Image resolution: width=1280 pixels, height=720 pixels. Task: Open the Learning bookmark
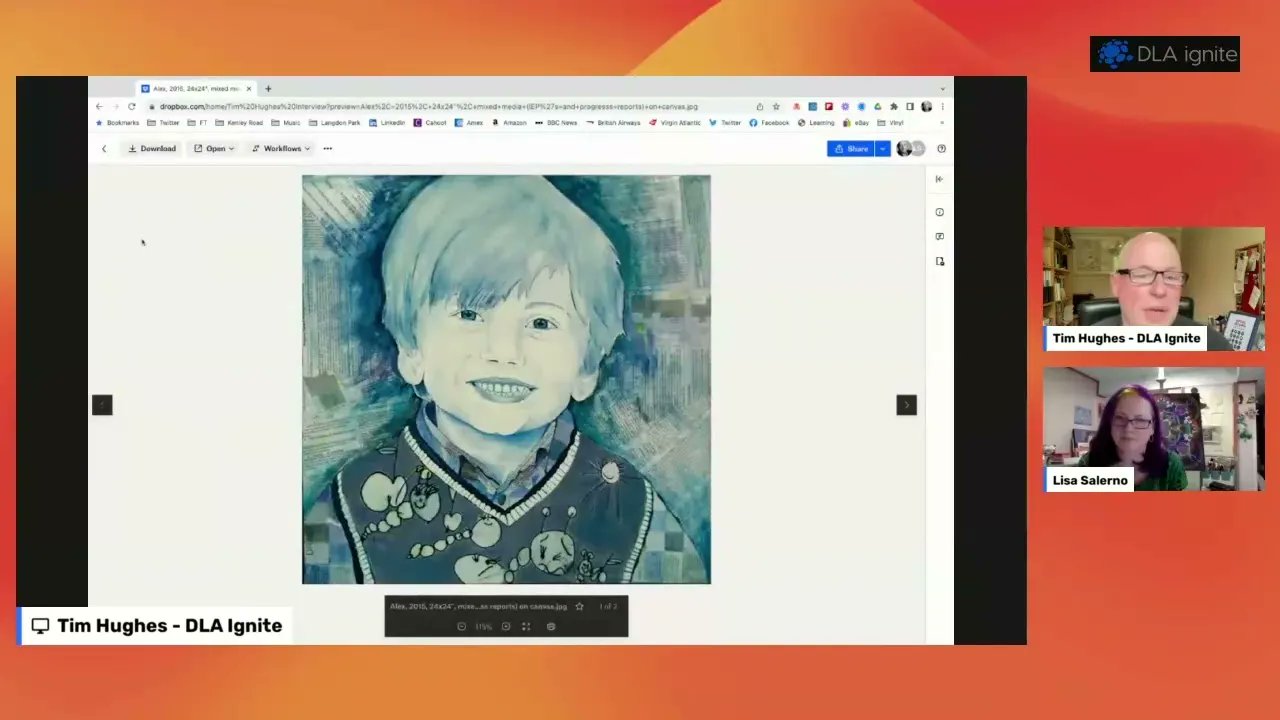click(x=816, y=123)
